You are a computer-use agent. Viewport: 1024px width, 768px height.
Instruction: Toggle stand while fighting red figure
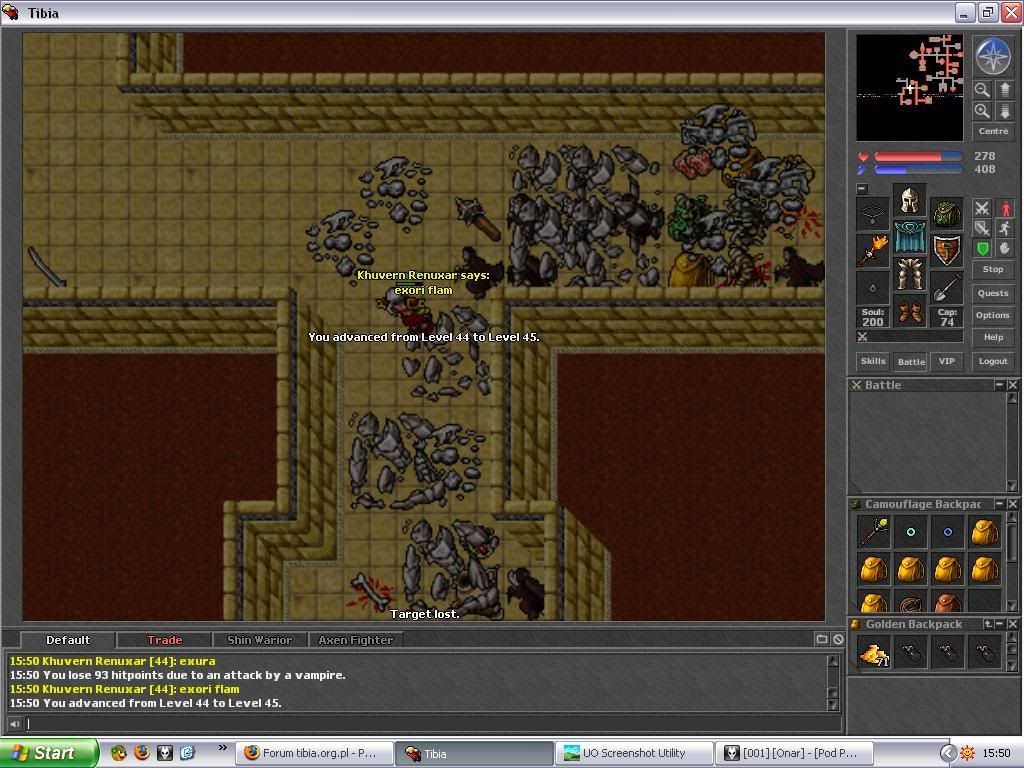1005,208
